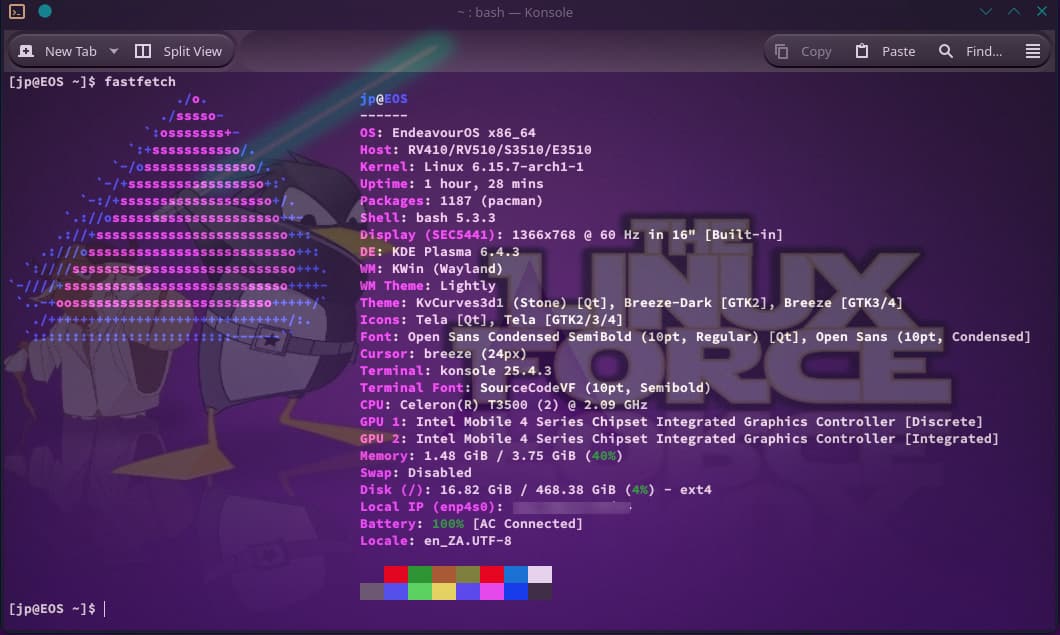Viewport: 1060px width, 635px height.
Task: Click the DE value 'KDE Plasma 6.4.3'
Action: pos(456,252)
